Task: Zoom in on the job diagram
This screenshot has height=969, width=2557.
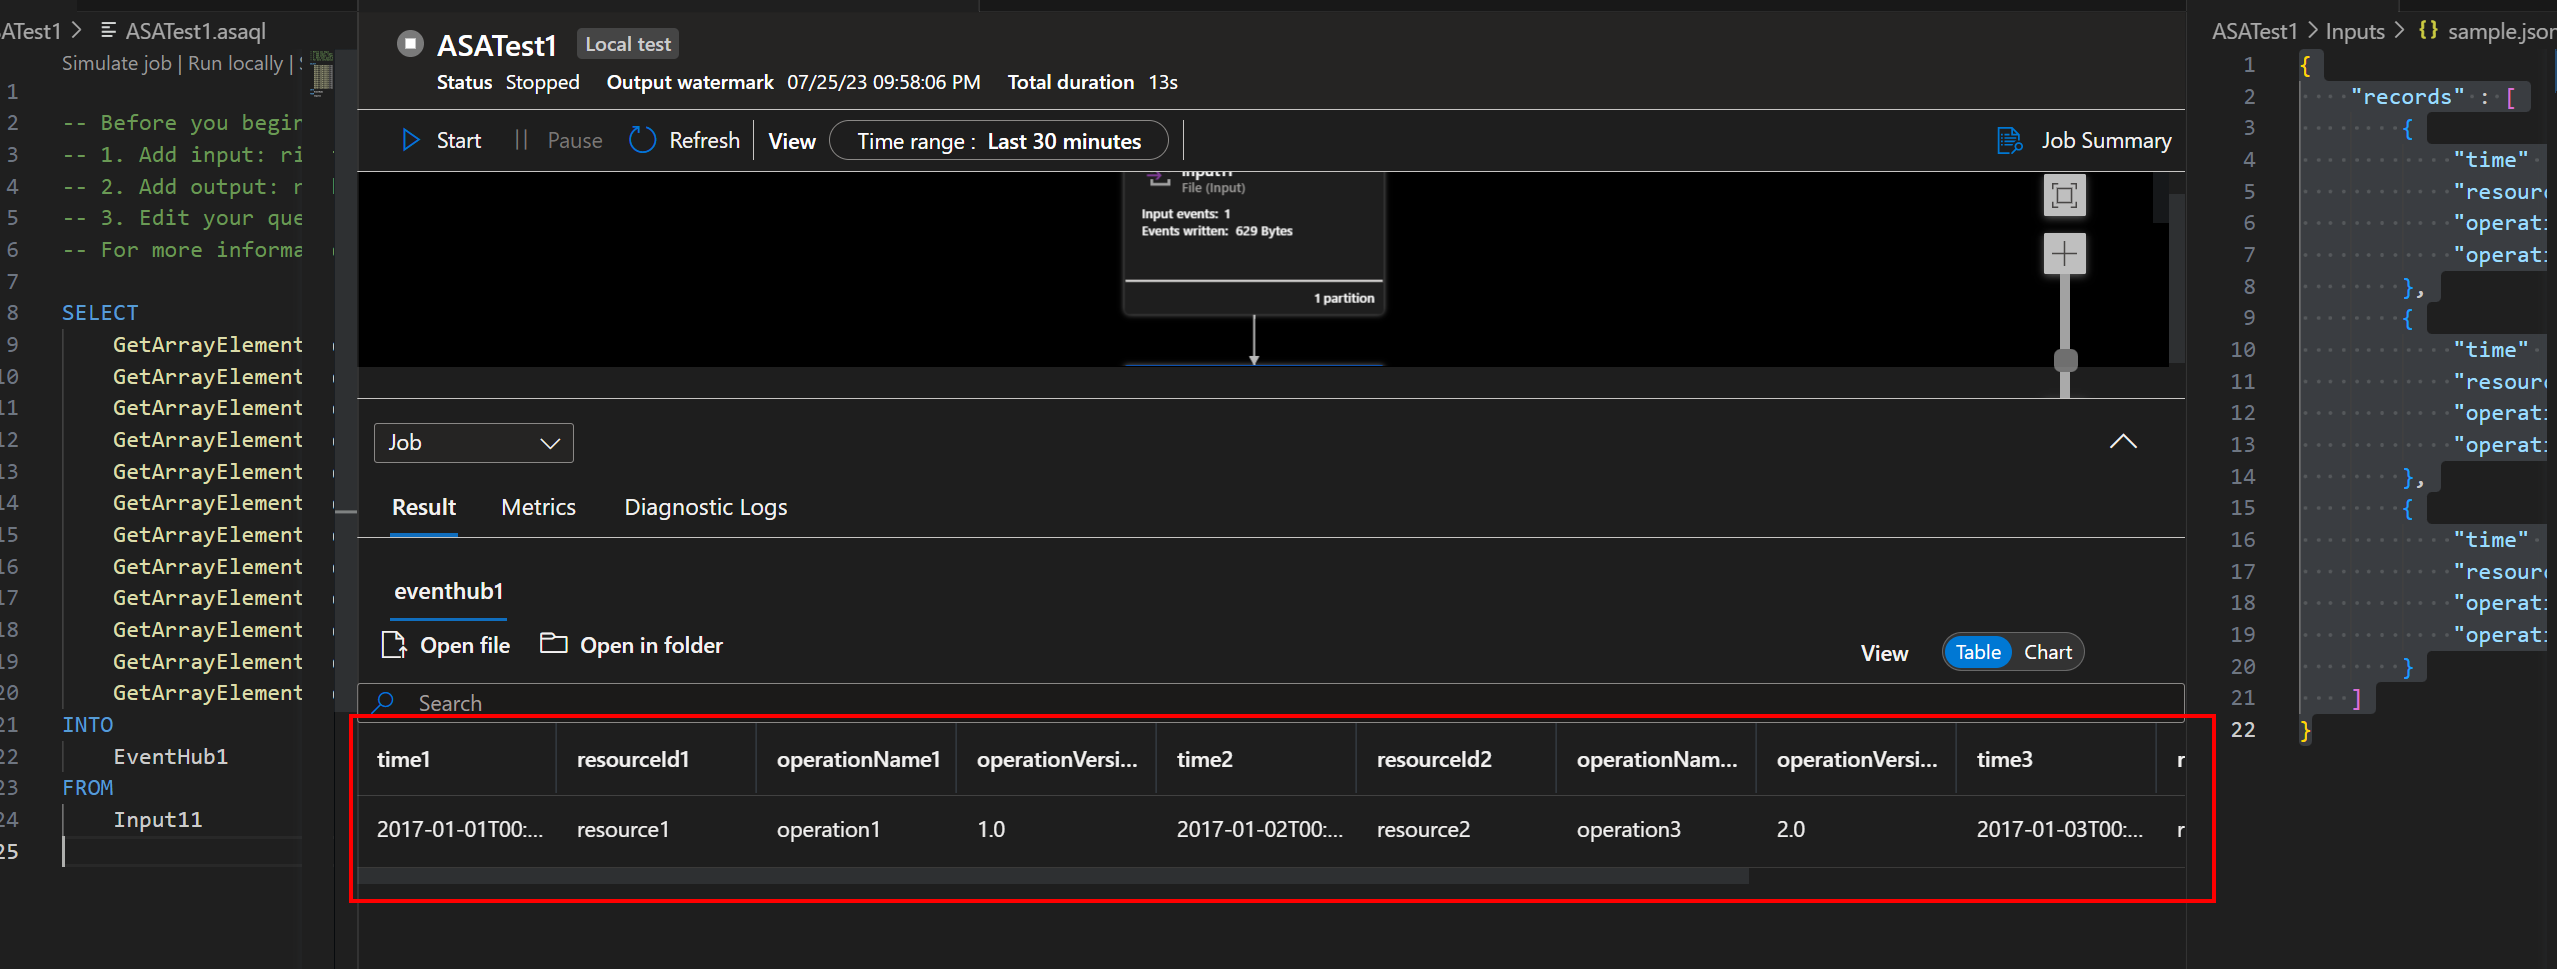Action: (x=2065, y=253)
